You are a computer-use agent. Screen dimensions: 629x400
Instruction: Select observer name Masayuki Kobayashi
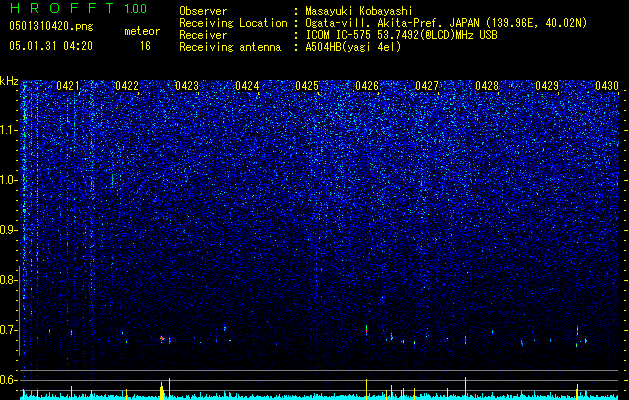pyautogui.click(x=359, y=11)
